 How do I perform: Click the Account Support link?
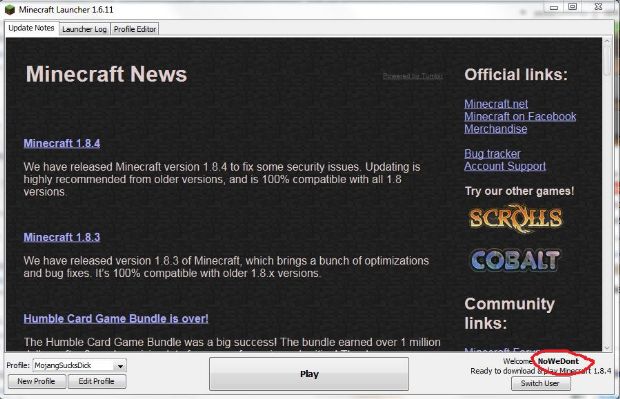(505, 166)
